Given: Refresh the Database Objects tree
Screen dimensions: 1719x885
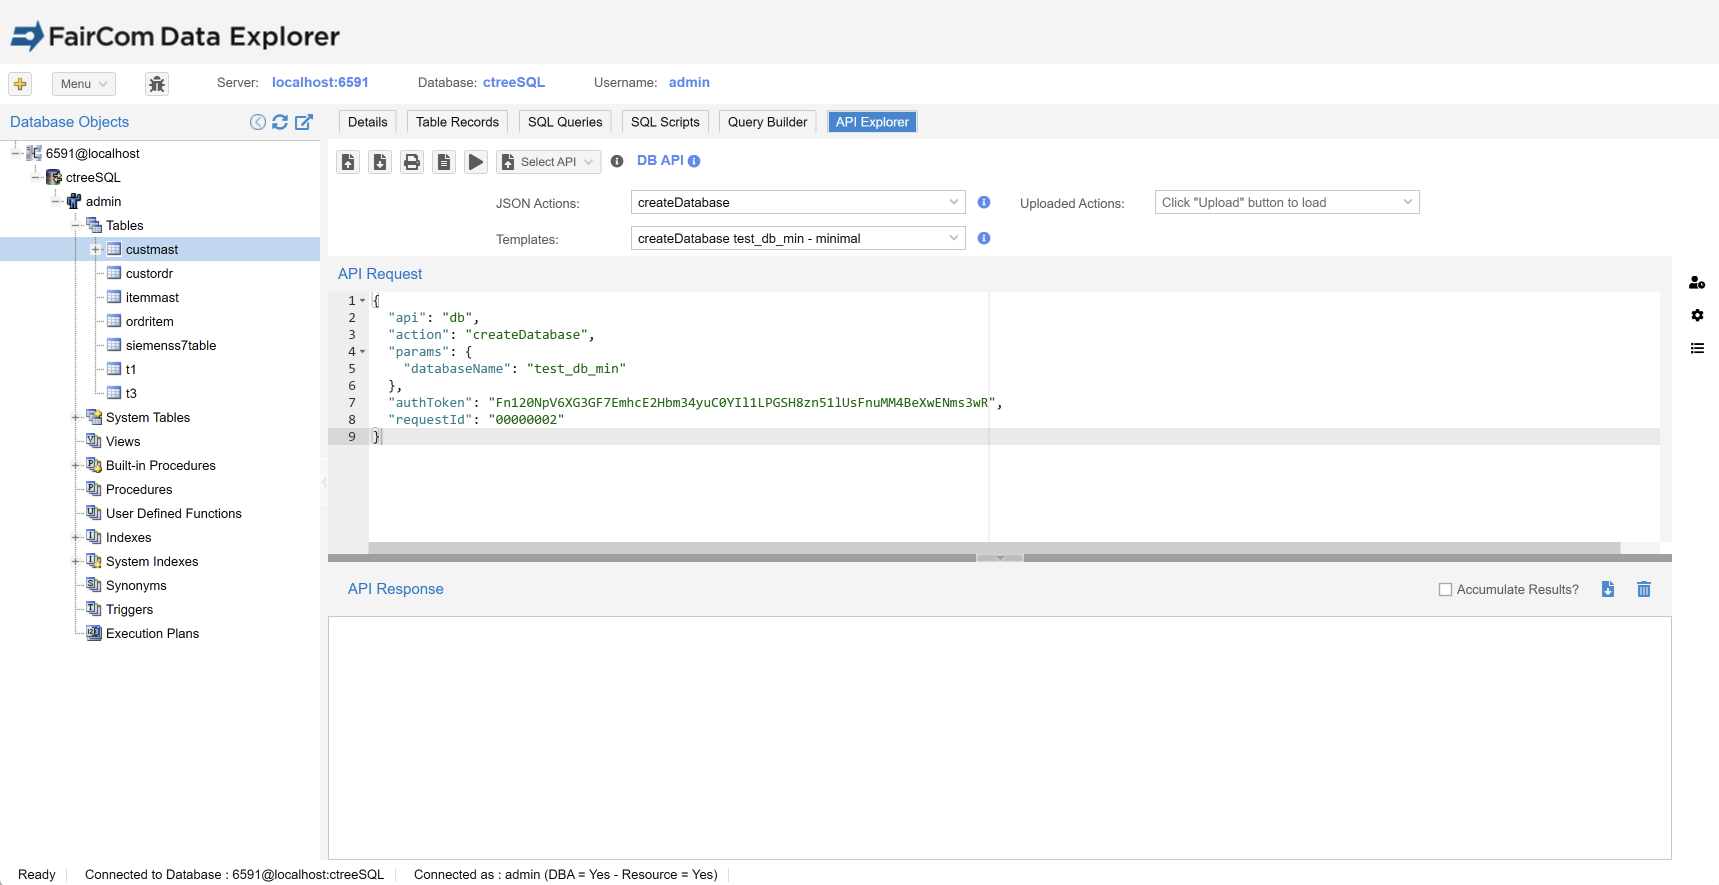Looking at the screenshot, I should 280,122.
